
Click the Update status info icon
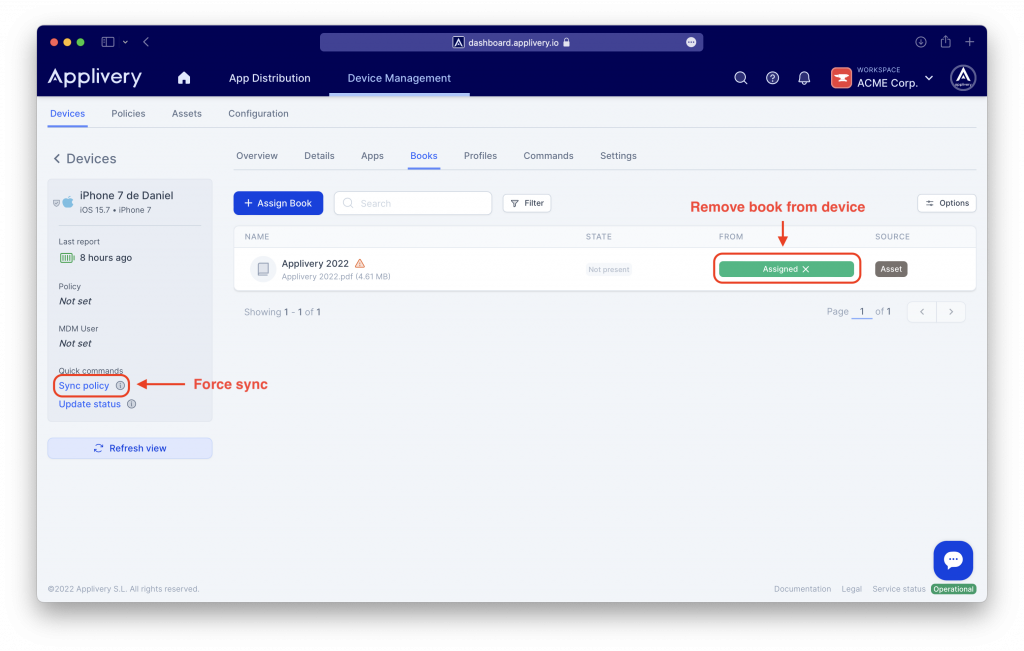(x=131, y=404)
